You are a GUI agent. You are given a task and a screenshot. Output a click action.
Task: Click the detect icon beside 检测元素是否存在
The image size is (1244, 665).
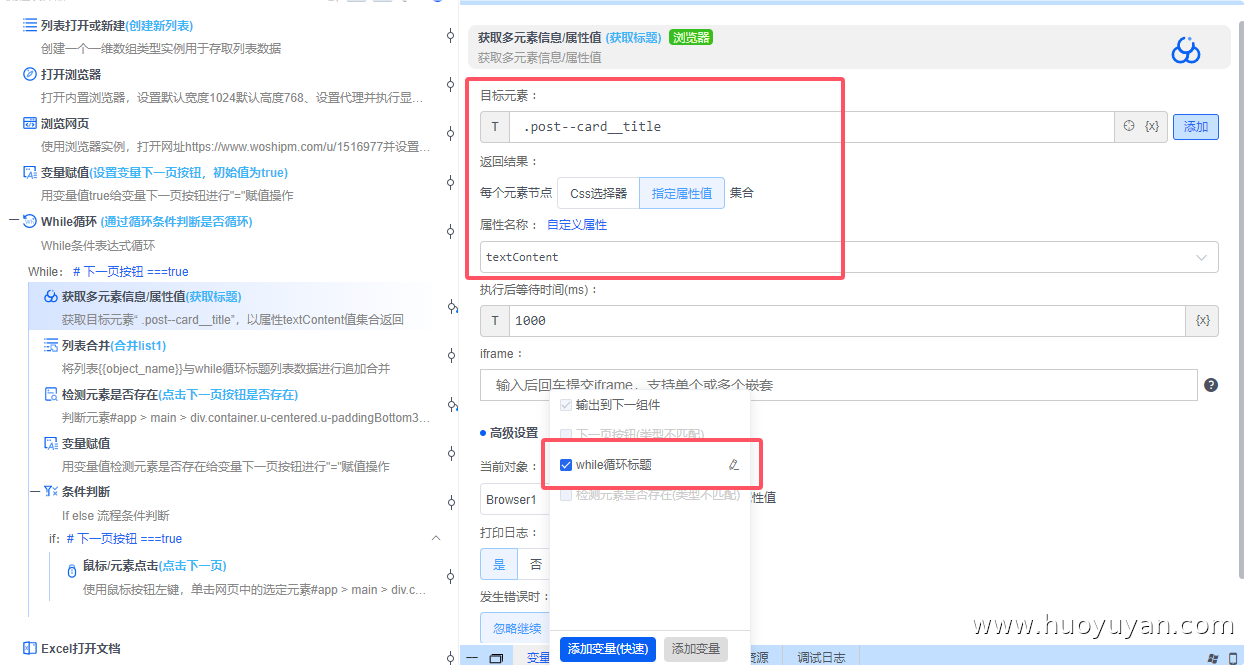(x=51, y=394)
